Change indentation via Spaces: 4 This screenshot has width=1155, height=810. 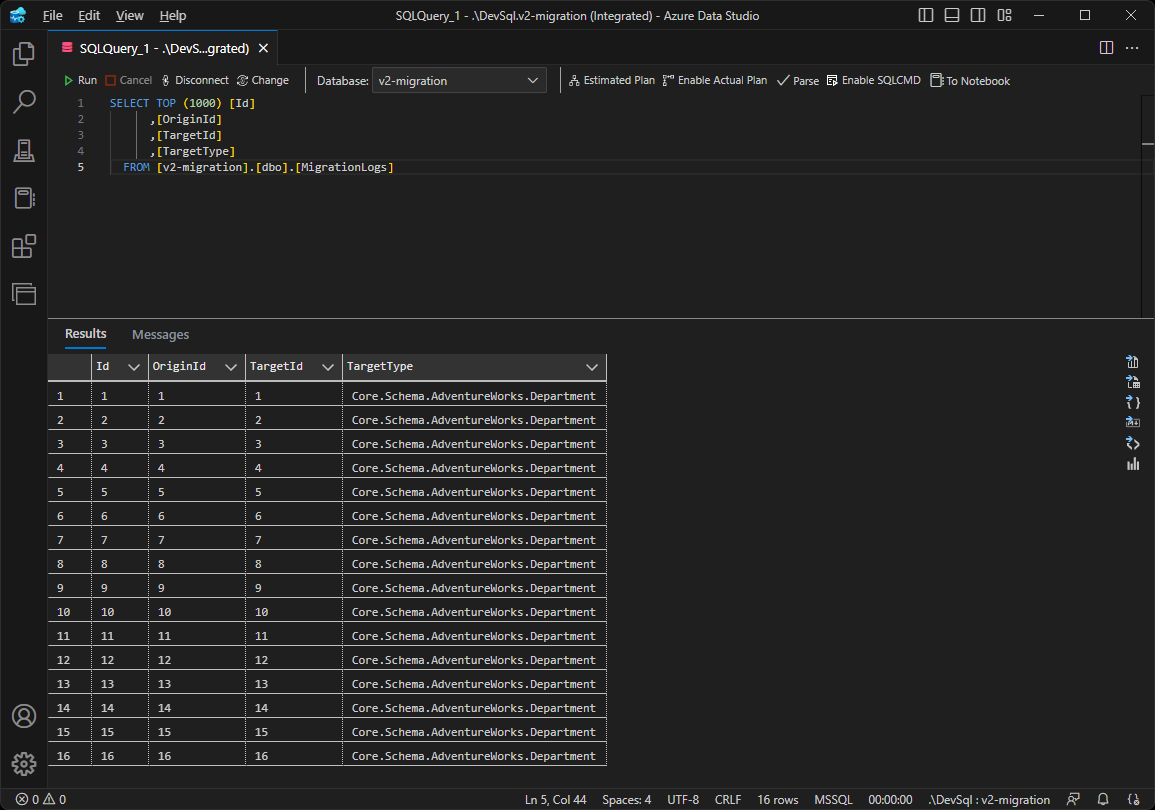(627, 800)
